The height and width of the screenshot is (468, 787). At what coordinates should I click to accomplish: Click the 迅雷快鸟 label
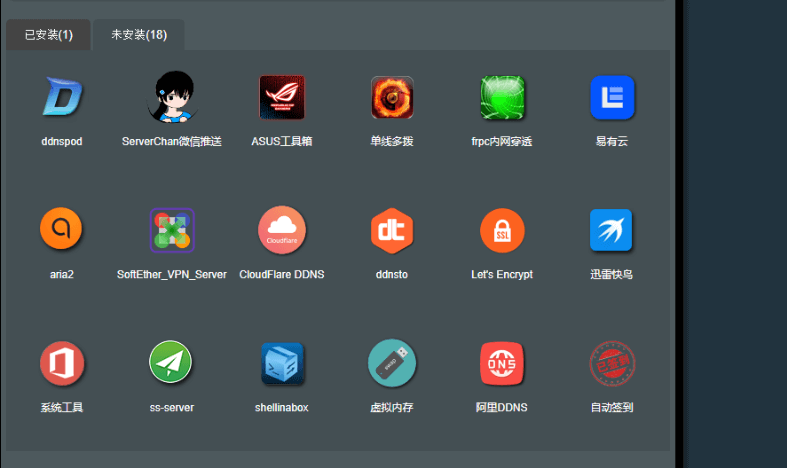[611, 274]
